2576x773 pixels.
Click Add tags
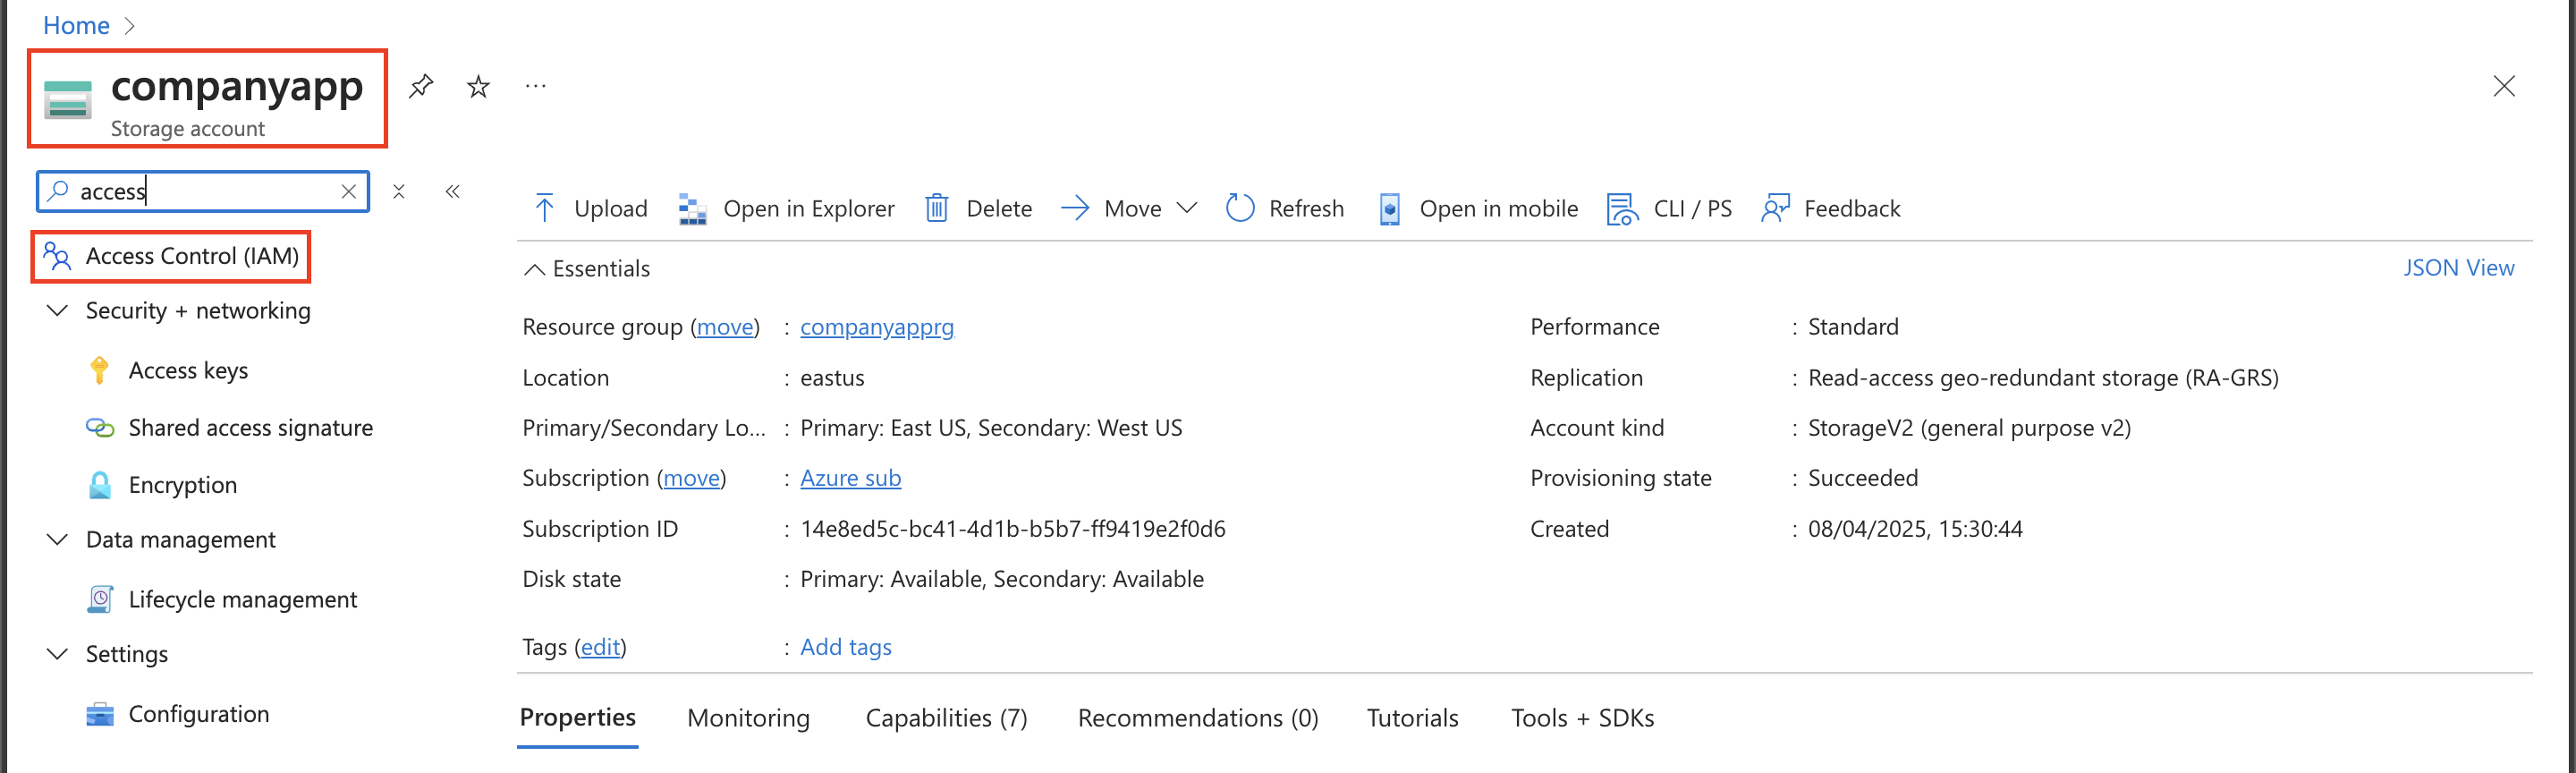point(846,647)
